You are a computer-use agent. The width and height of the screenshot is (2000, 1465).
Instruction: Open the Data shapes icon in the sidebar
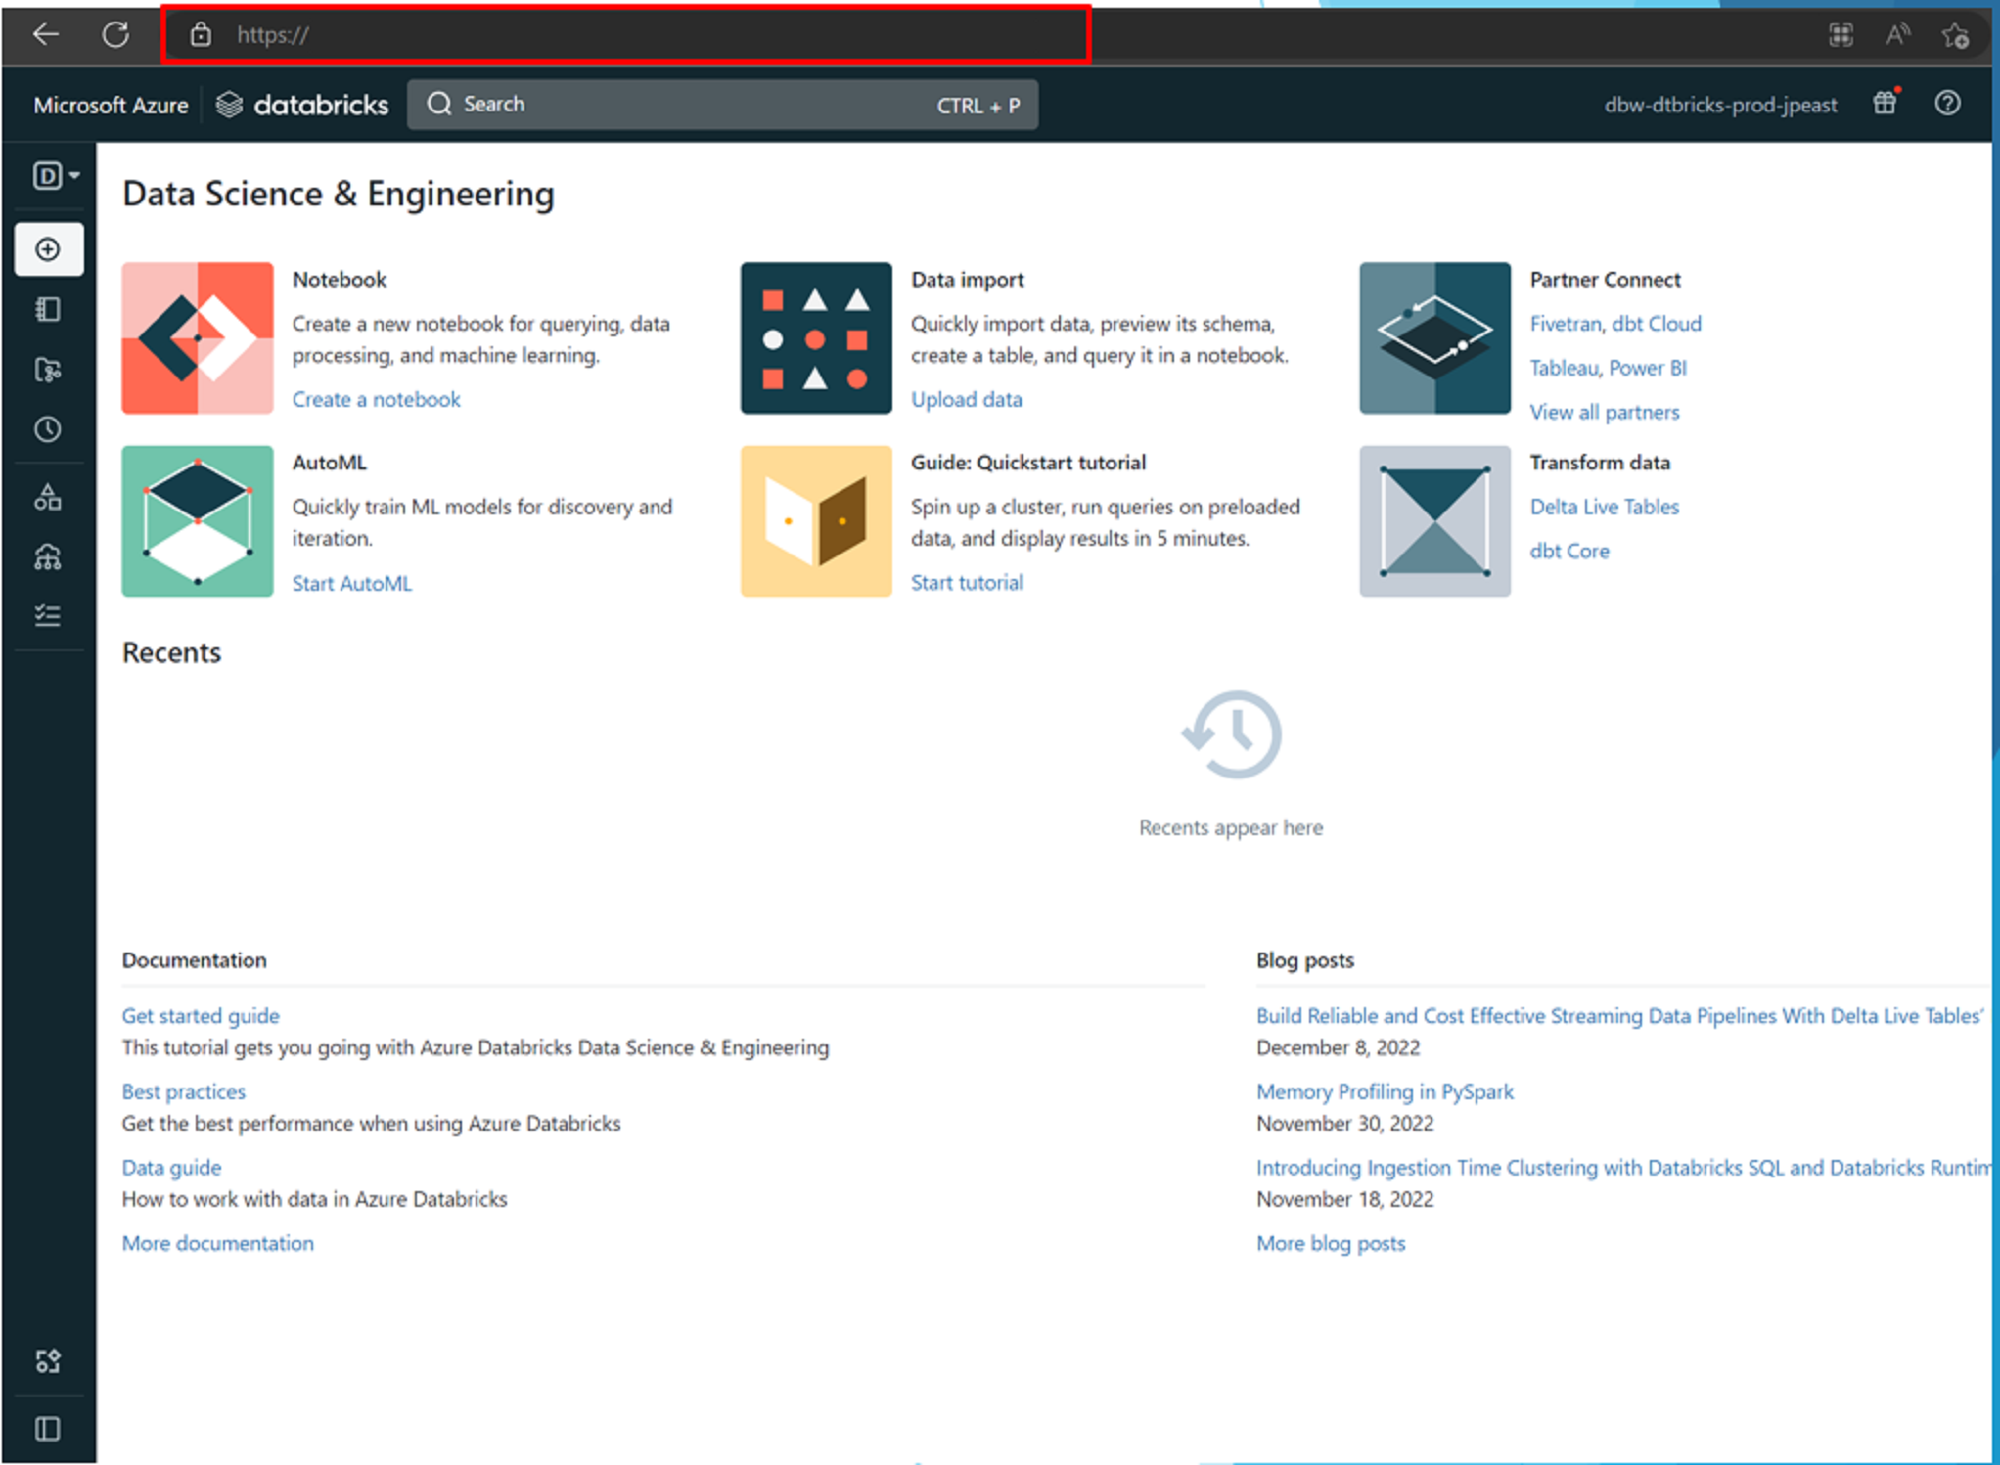[48, 497]
